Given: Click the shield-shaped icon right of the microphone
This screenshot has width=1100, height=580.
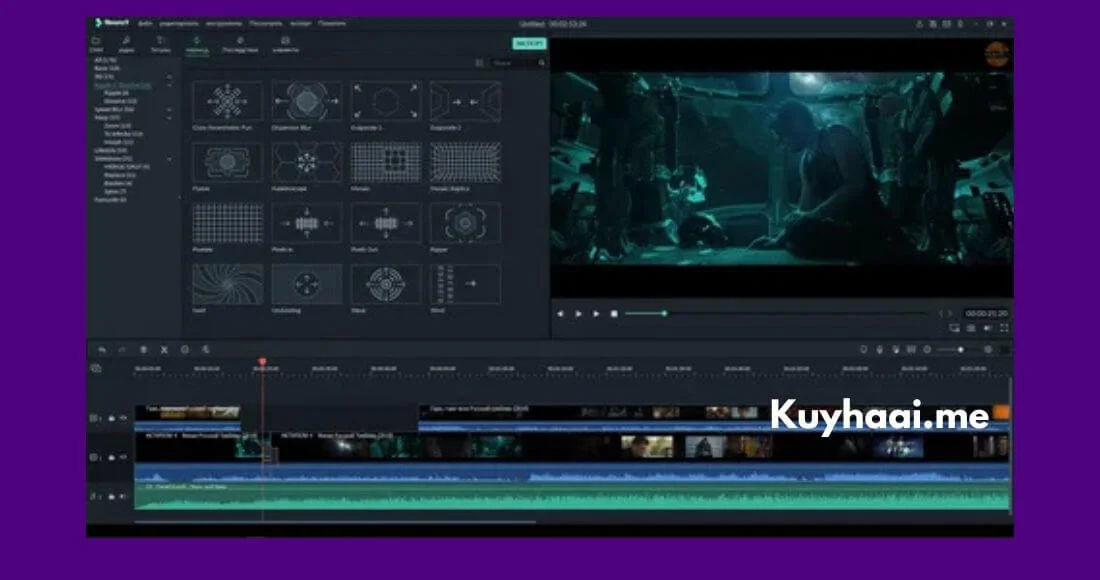Looking at the screenshot, I should pos(896,349).
